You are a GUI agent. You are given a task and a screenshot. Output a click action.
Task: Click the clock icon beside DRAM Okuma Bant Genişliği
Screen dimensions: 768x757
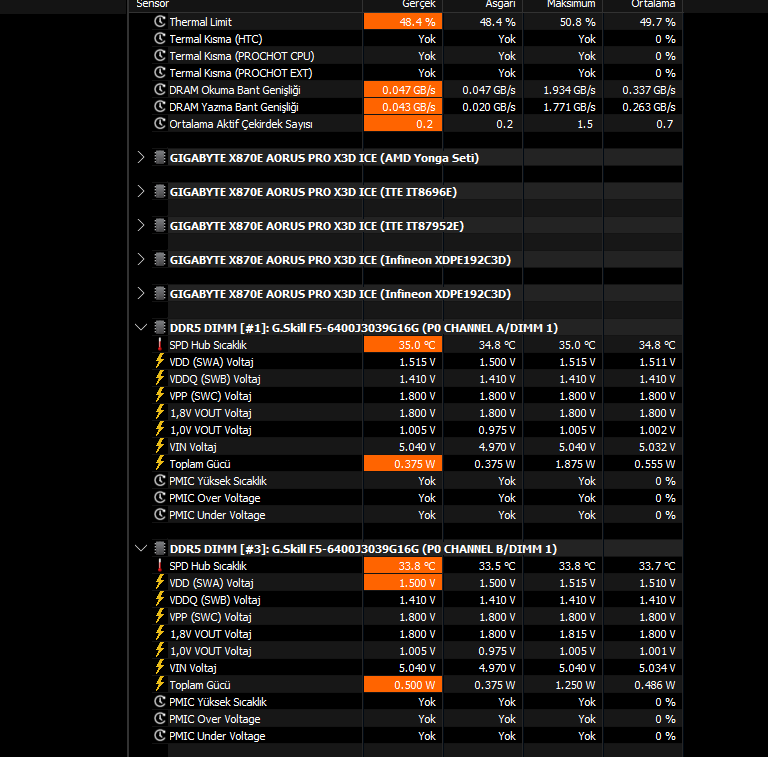(160, 90)
